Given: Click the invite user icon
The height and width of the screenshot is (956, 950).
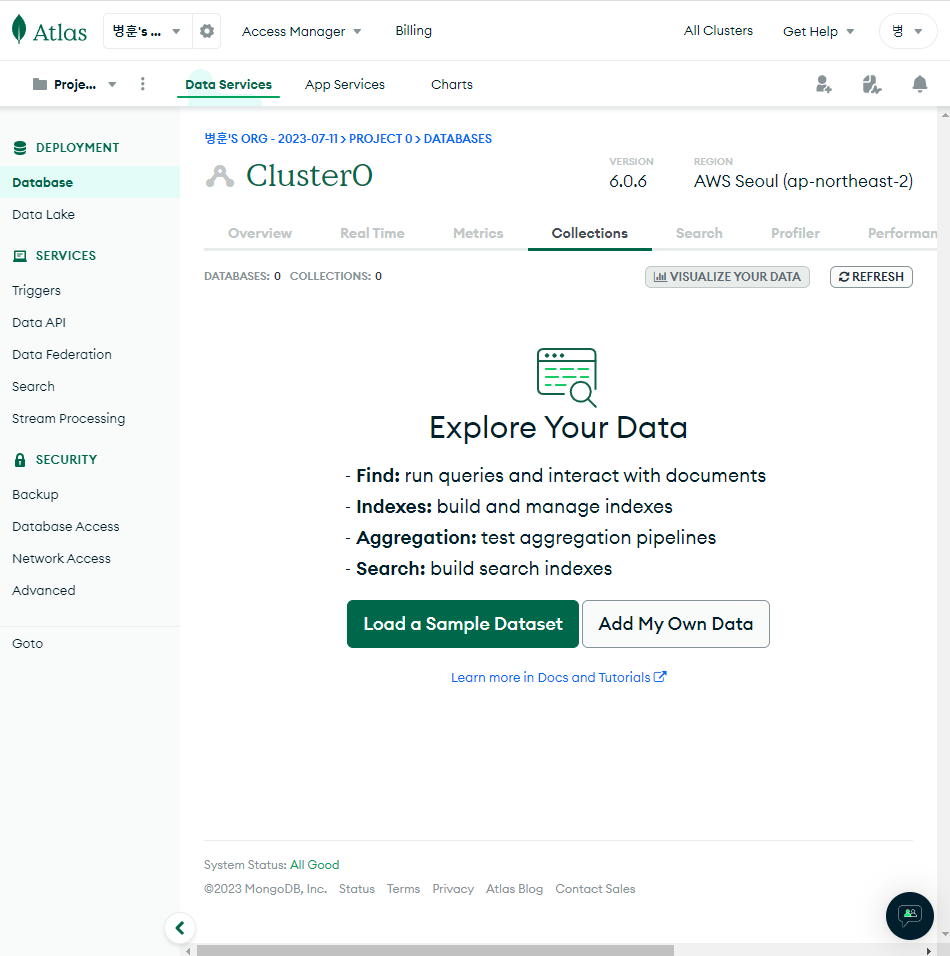Looking at the screenshot, I should click(x=824, y=84).
